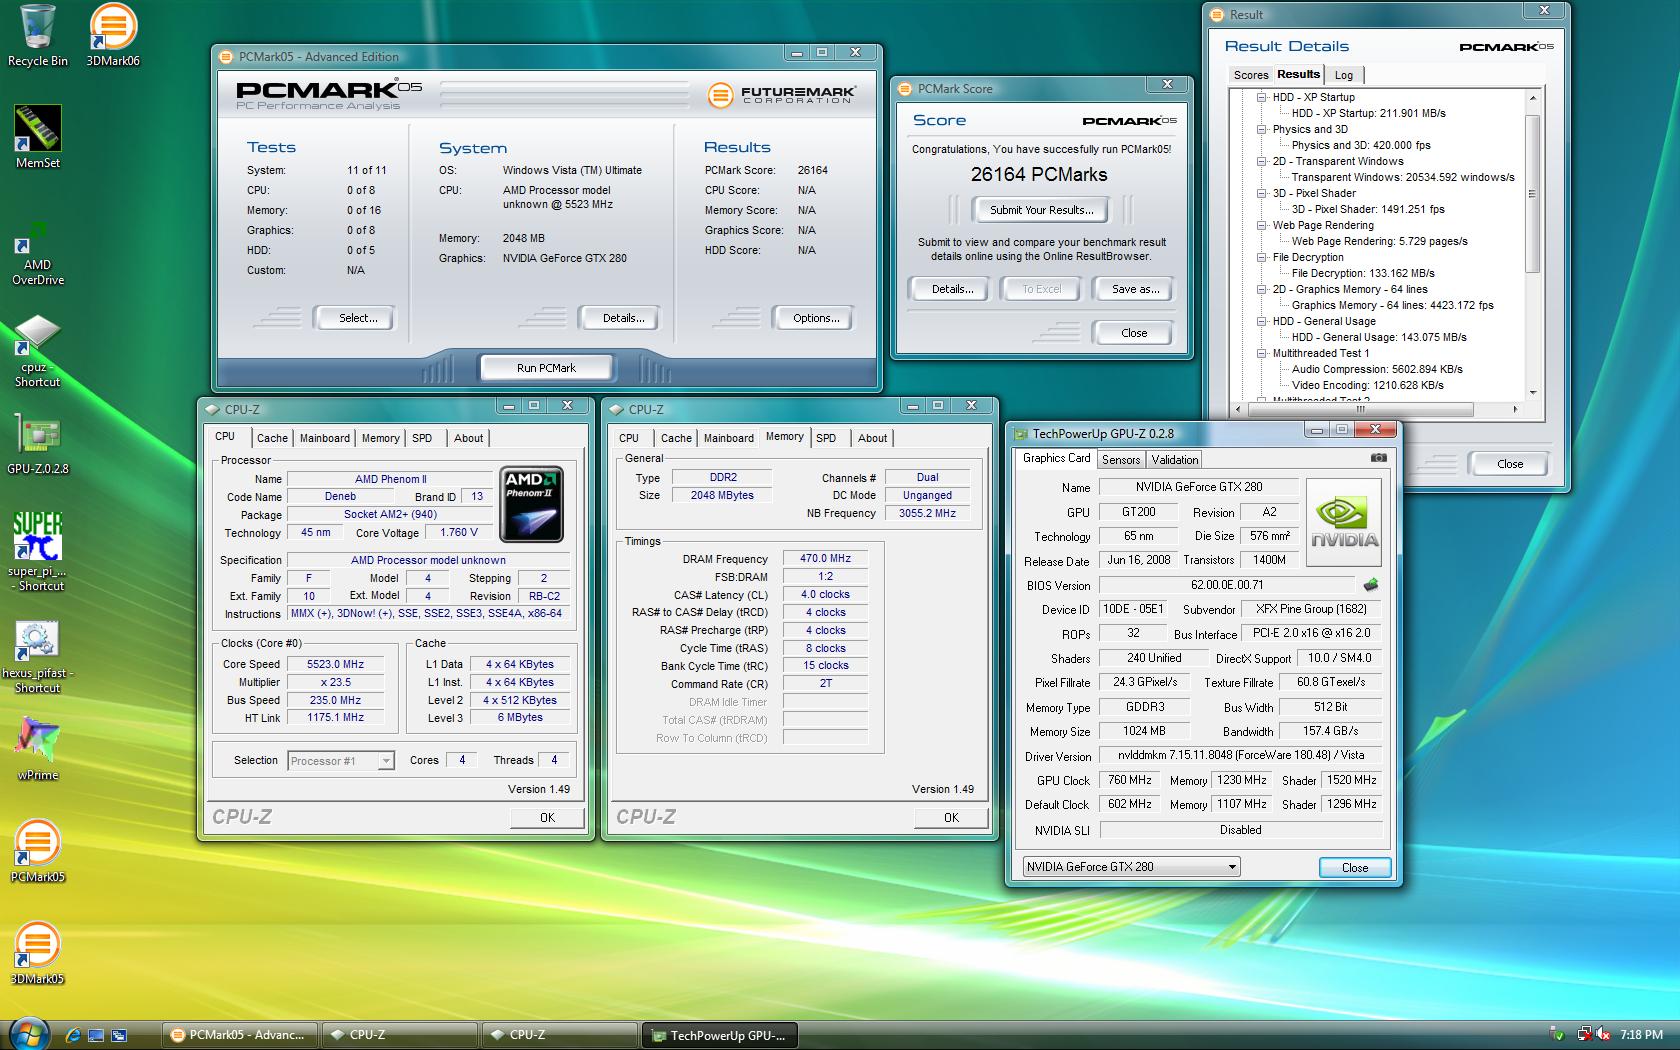
Task: Click the Show Desktop quick launch icon
Action: (x=96, y=1035)
